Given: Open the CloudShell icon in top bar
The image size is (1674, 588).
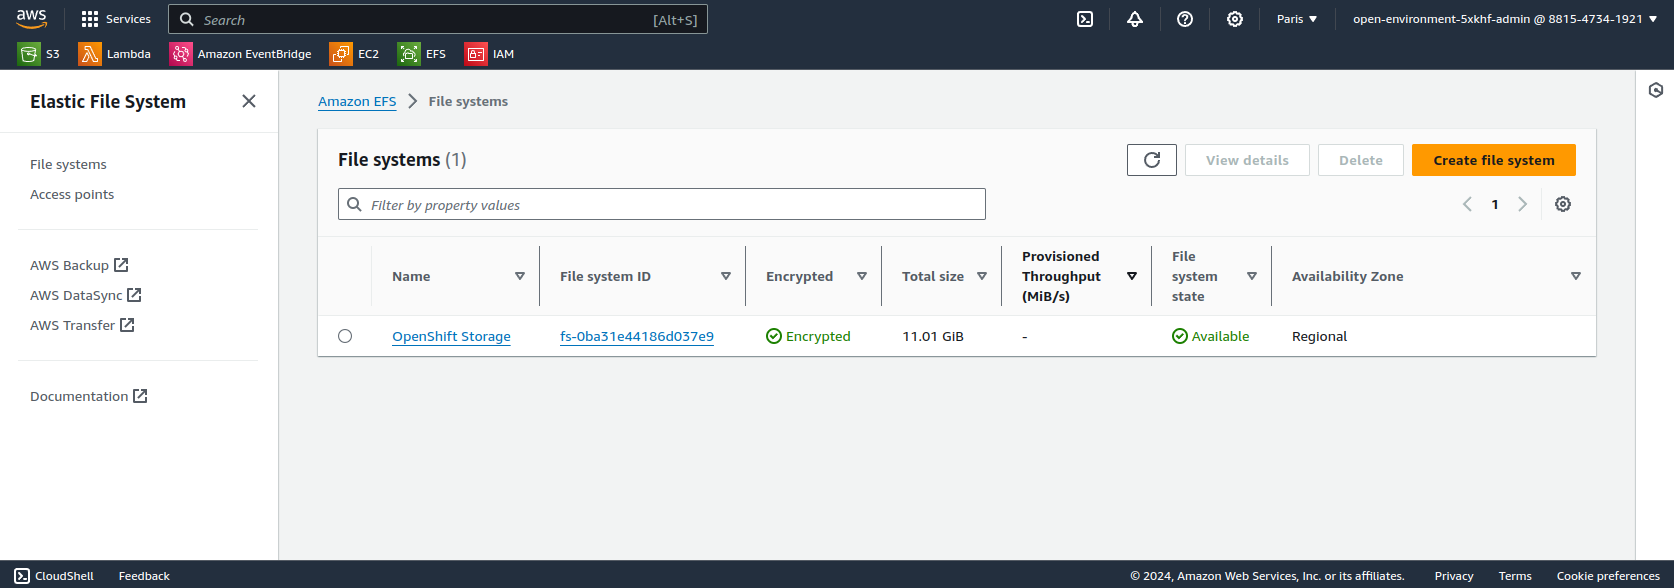Looking at the screenshot, I should point(1085,19).
